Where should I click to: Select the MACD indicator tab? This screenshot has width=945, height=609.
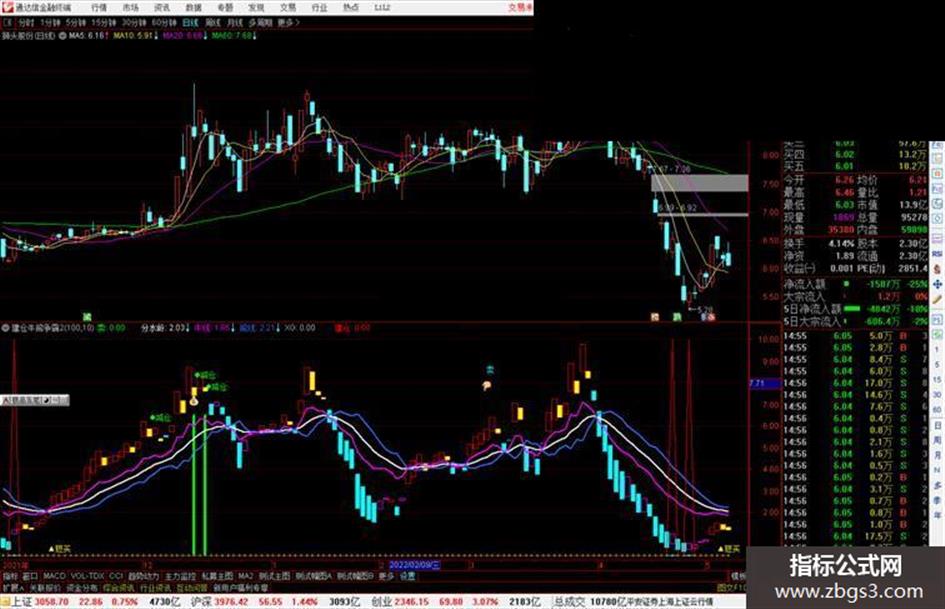pos(54,576)
